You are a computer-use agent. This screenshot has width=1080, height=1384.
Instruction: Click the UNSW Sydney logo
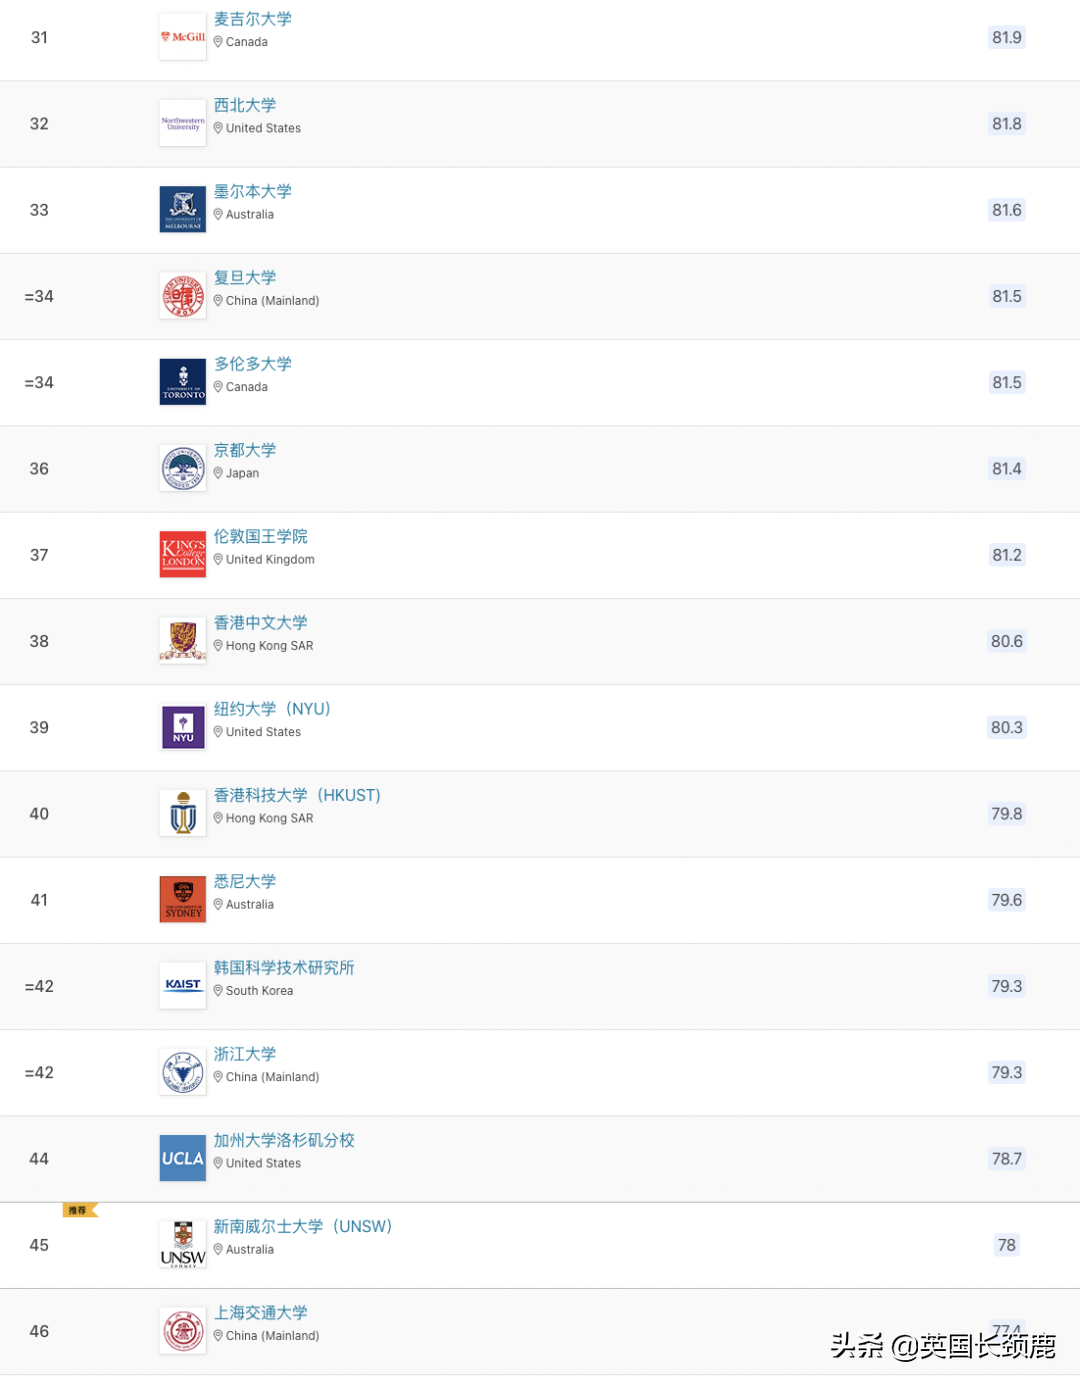[x=183, y=1245]
